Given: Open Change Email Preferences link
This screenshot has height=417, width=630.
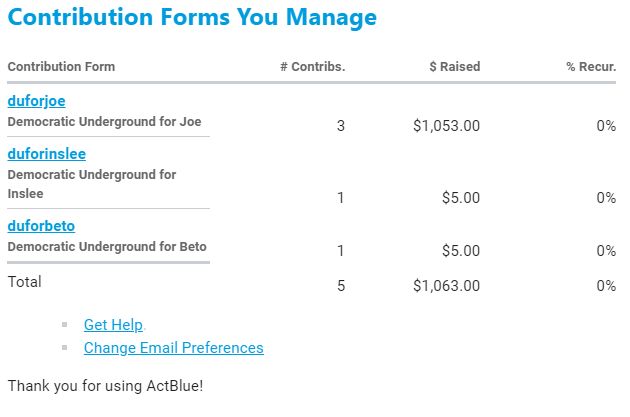Looking at the screenshot, I should click(173, 348).
